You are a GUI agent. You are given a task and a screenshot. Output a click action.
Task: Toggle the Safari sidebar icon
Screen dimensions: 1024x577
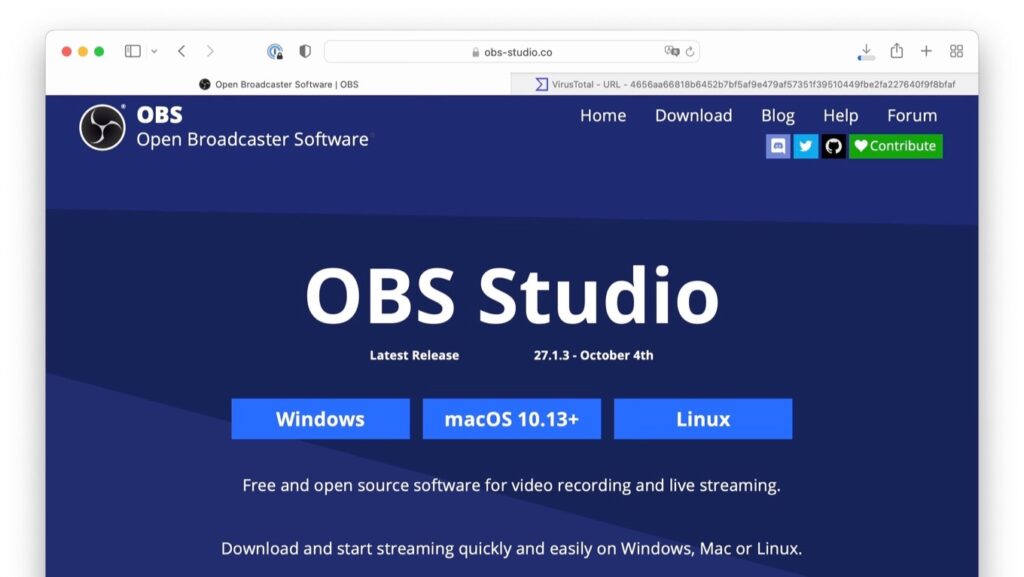(132, 50)
